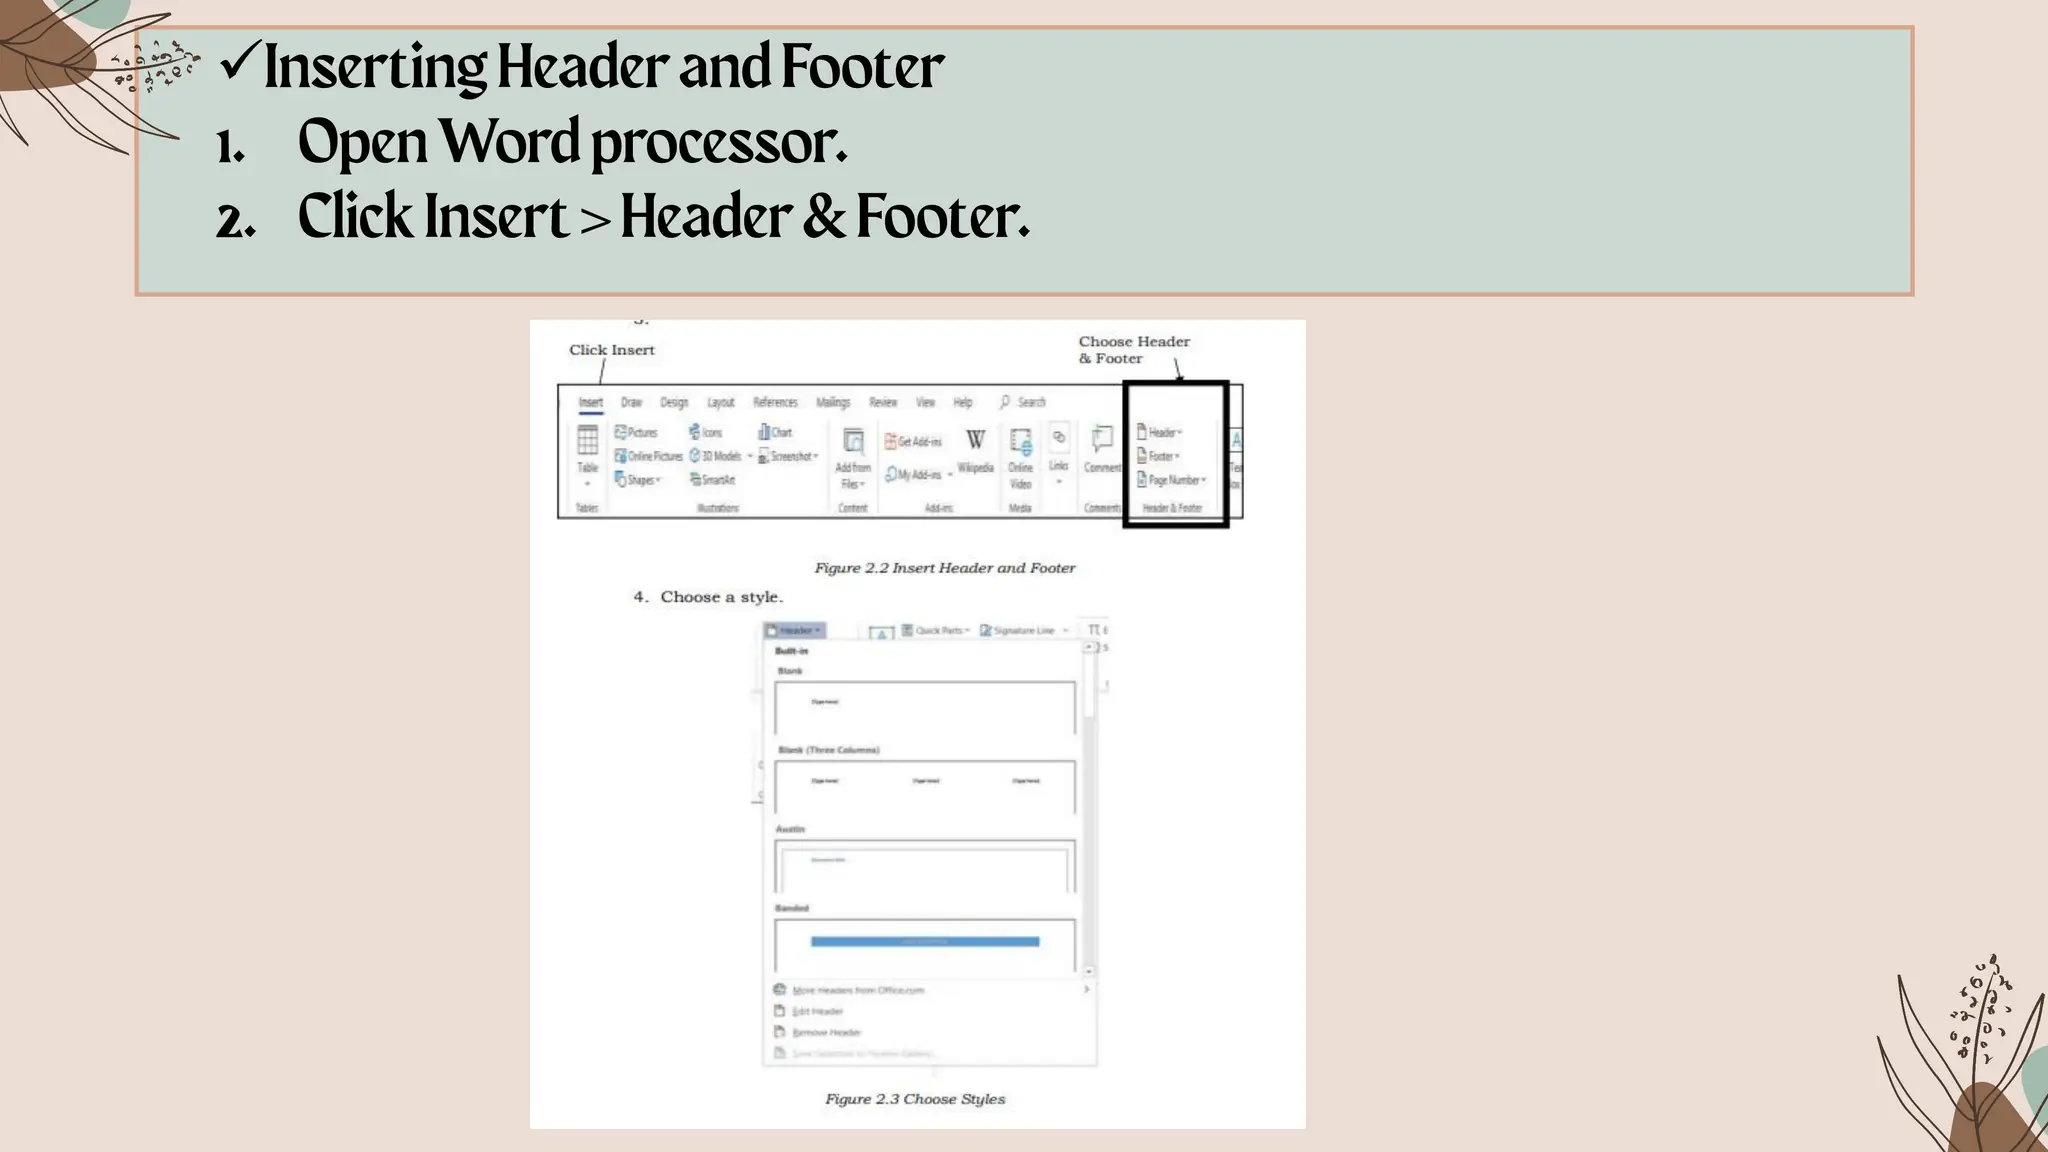This screenshot has height=1152, width=2048.
Task: Click Remove Header menu entry
Action: (825, 1032)
